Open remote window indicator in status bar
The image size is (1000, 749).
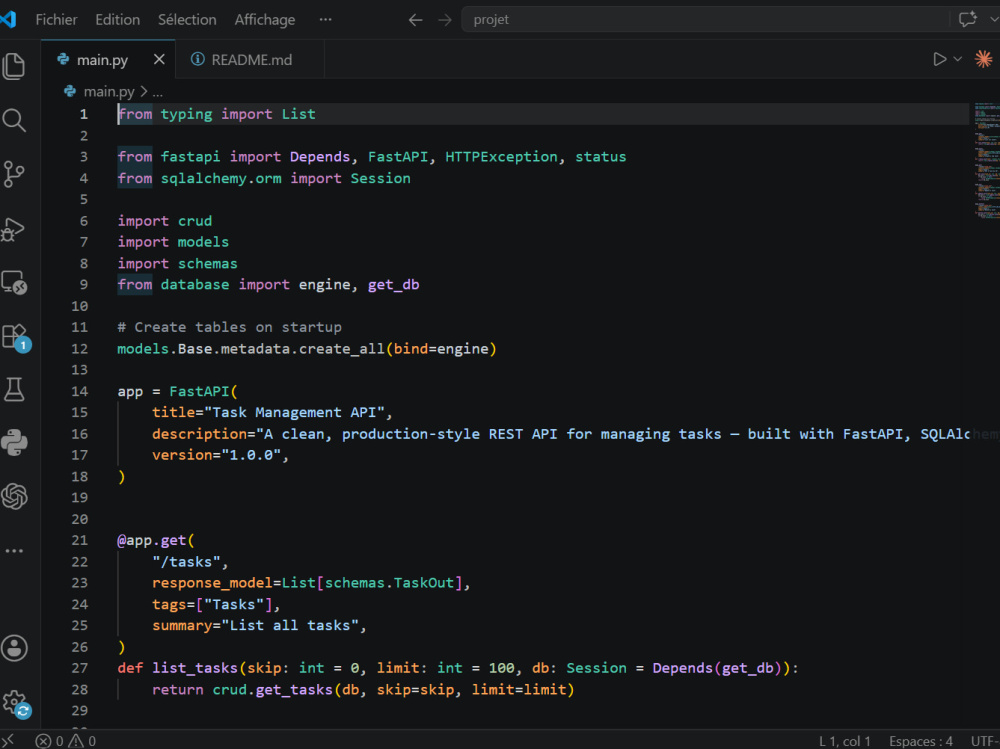(8, 740)
